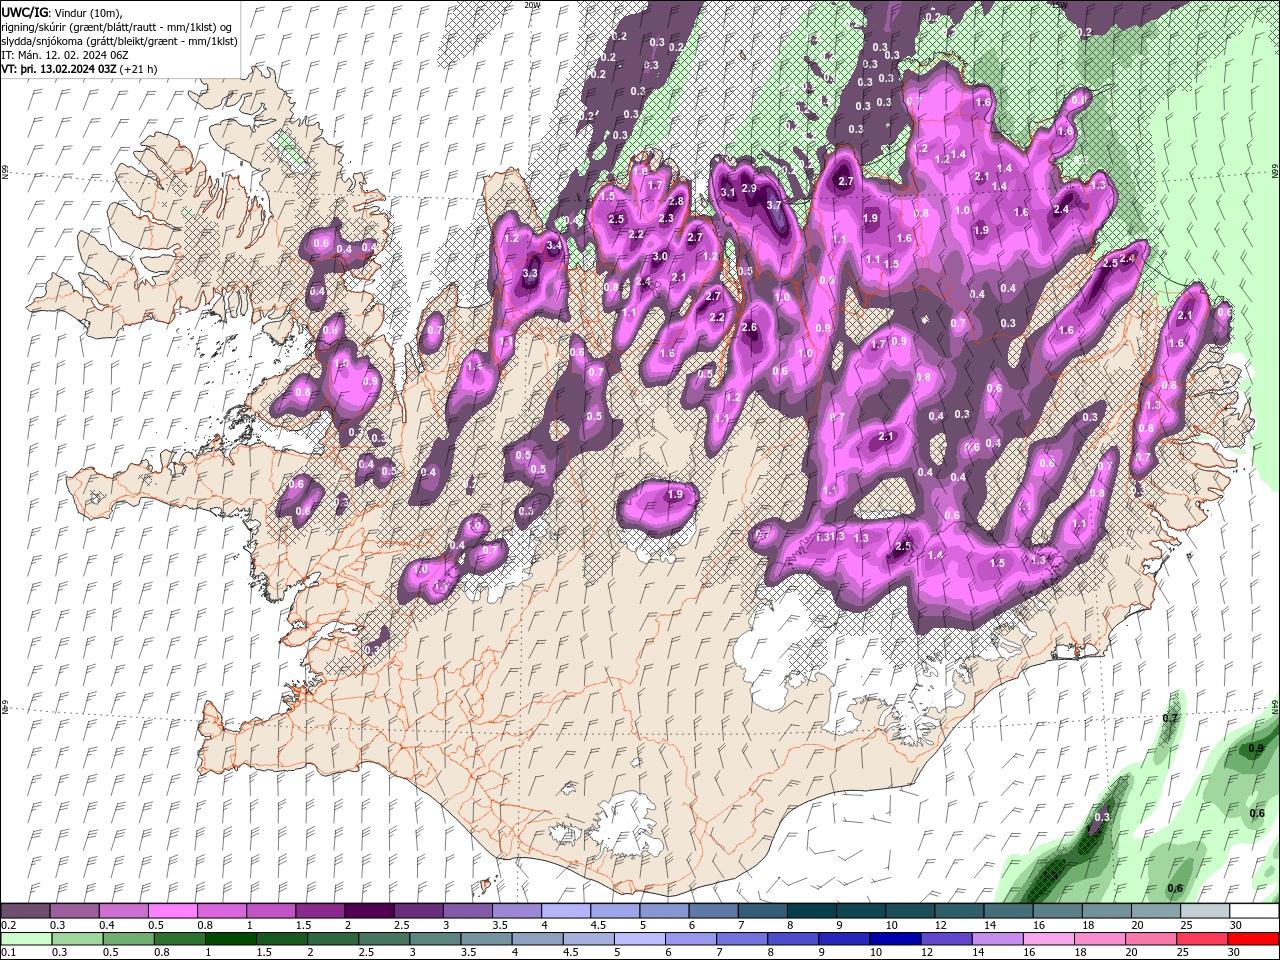The height and width of the screenshot is (960, 1280).
Task: Select the darkest green 1–1.5 rain legend swatch
Action: pyautogui.click(x=230, y=939)
